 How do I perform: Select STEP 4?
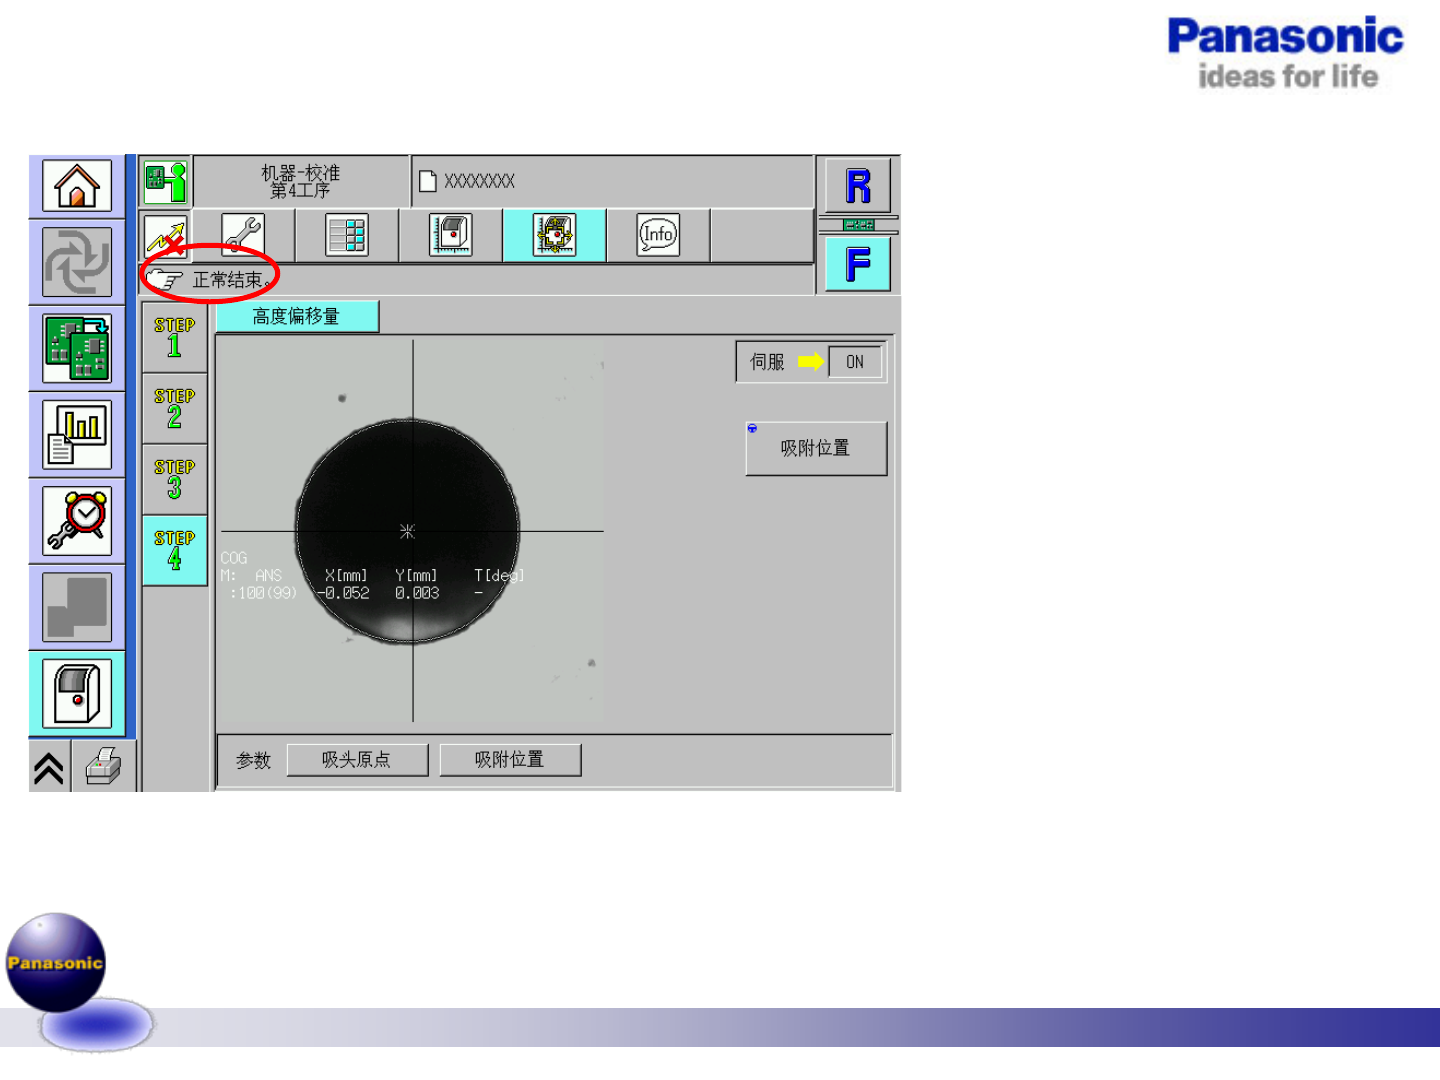tap(175, 551)
